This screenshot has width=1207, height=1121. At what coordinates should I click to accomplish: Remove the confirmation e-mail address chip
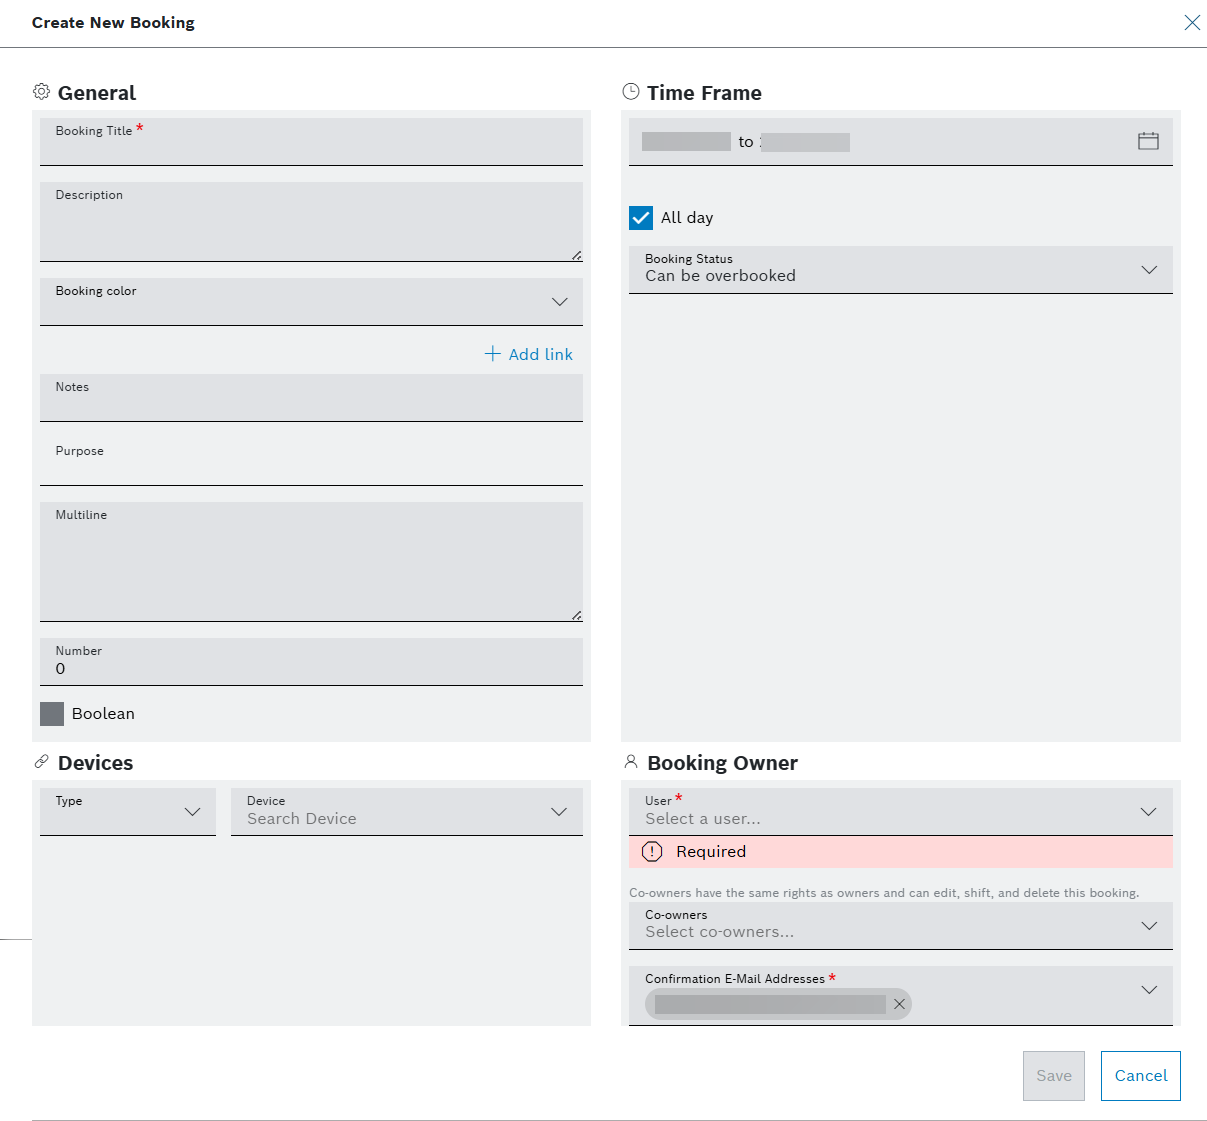[x=899, y=1004]
